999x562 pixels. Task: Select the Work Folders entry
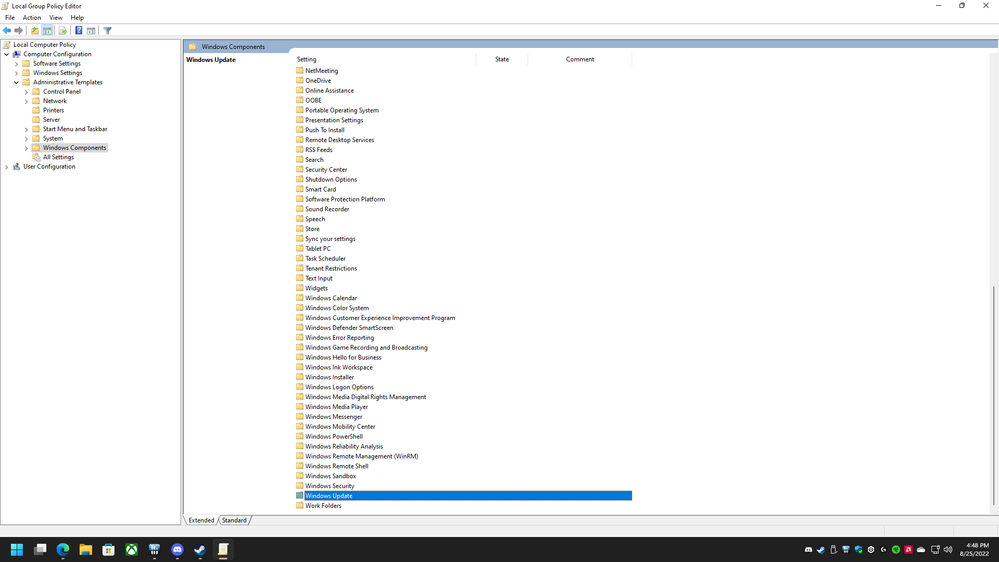coord(323,506)
